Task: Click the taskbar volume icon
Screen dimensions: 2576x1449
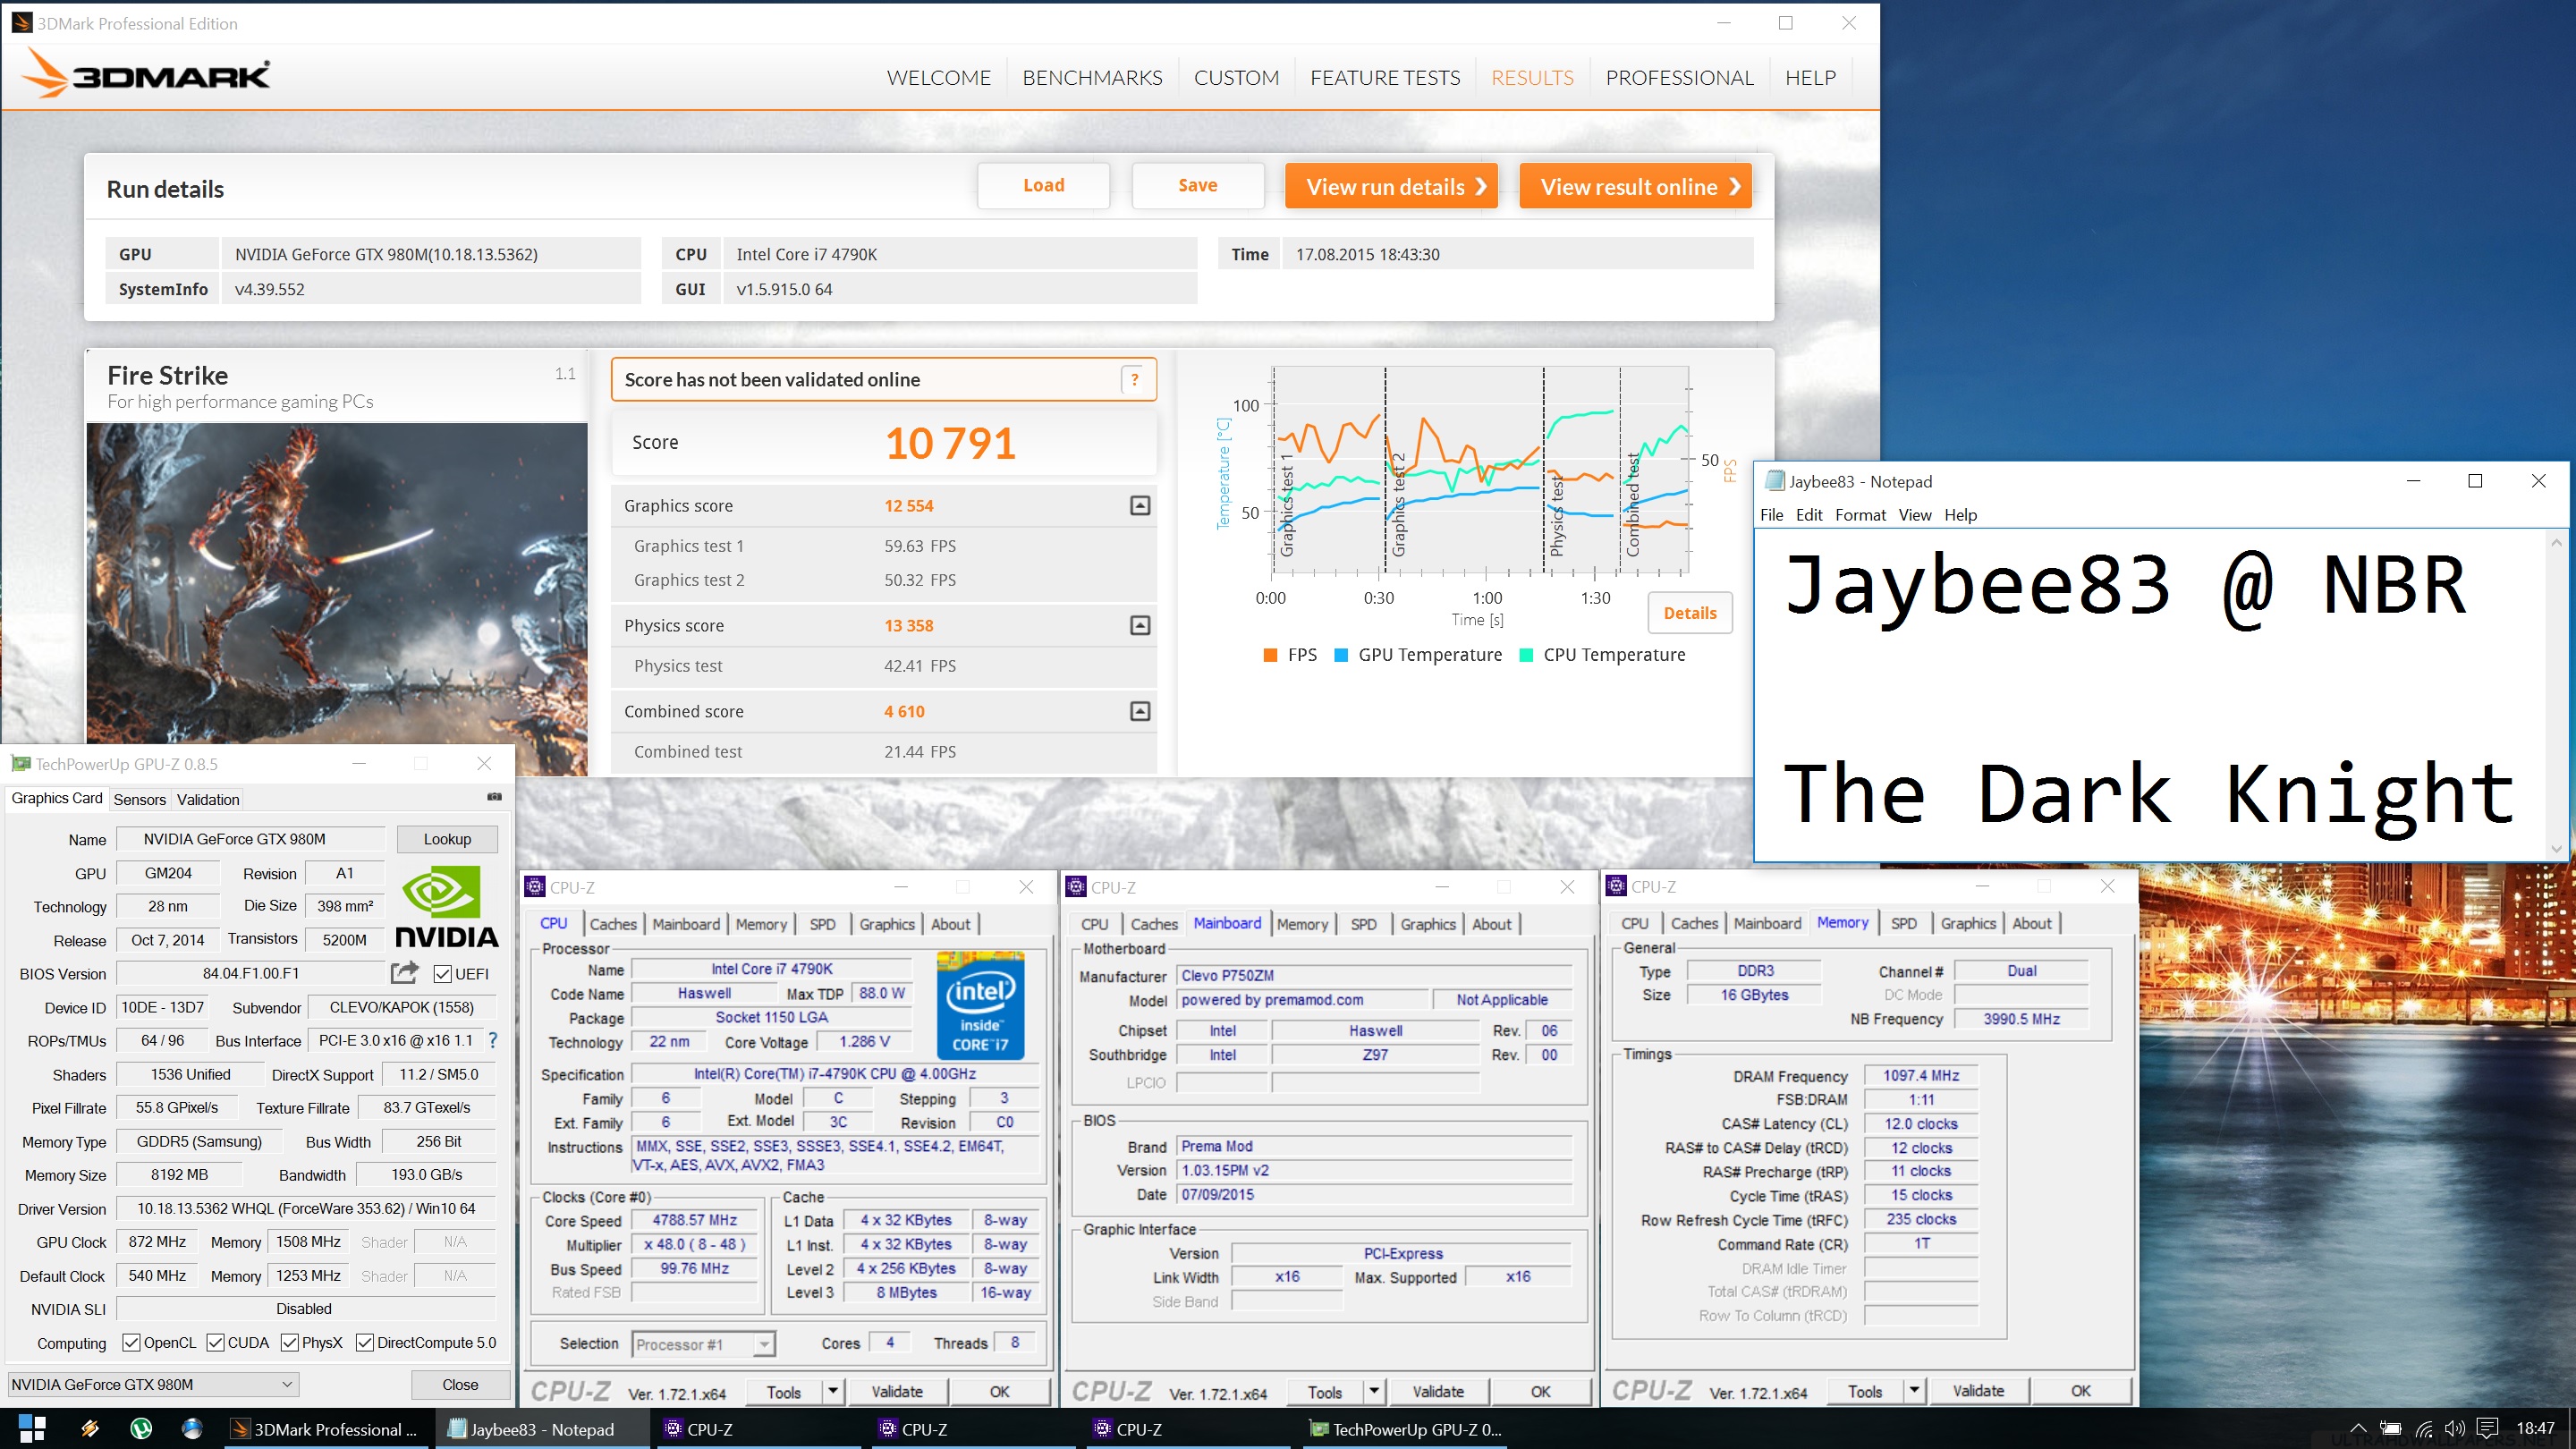Action: [2455, 1429]
